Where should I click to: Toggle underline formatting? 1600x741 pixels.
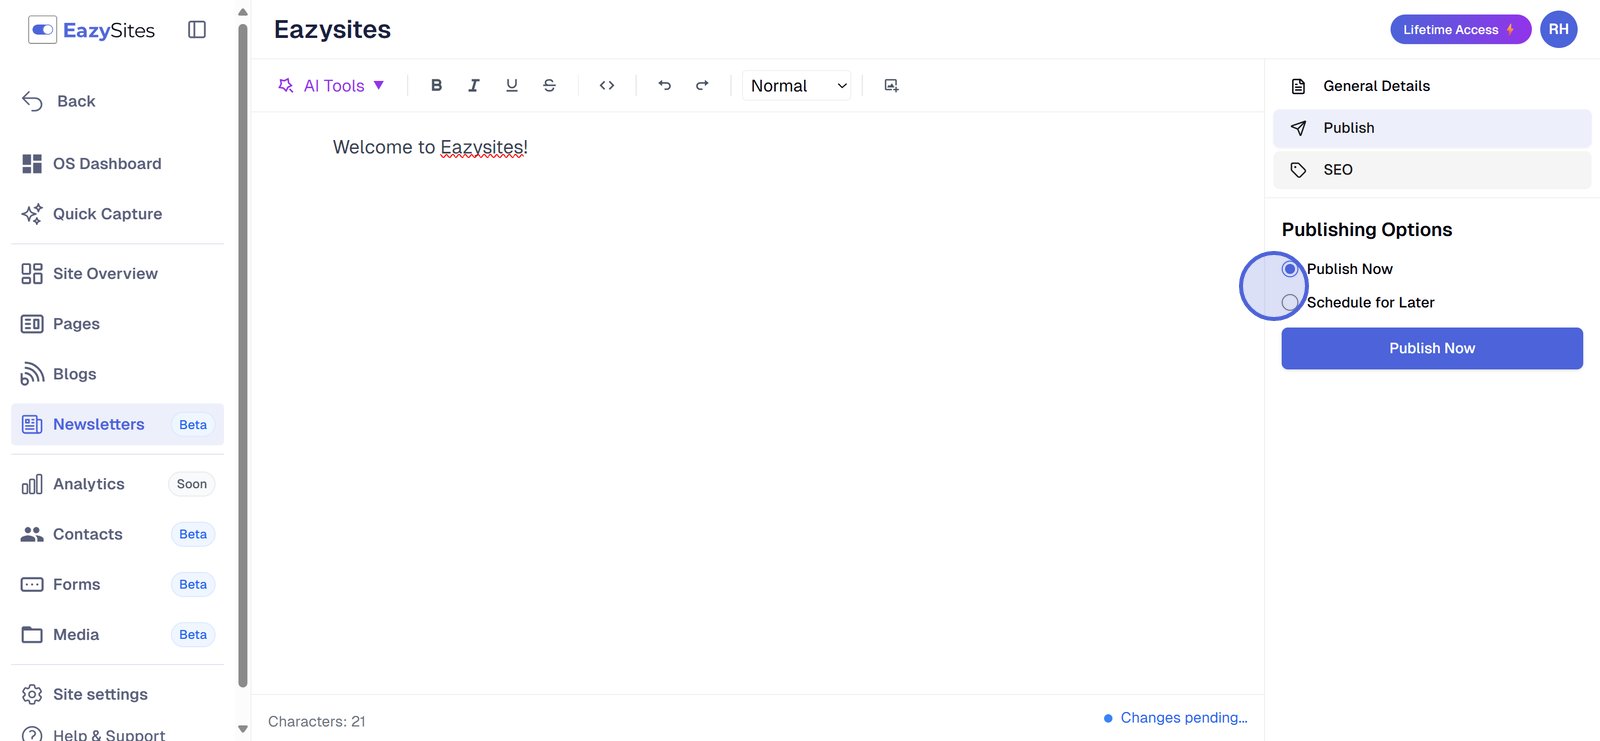pyautogui.click(x=512, y=86)
